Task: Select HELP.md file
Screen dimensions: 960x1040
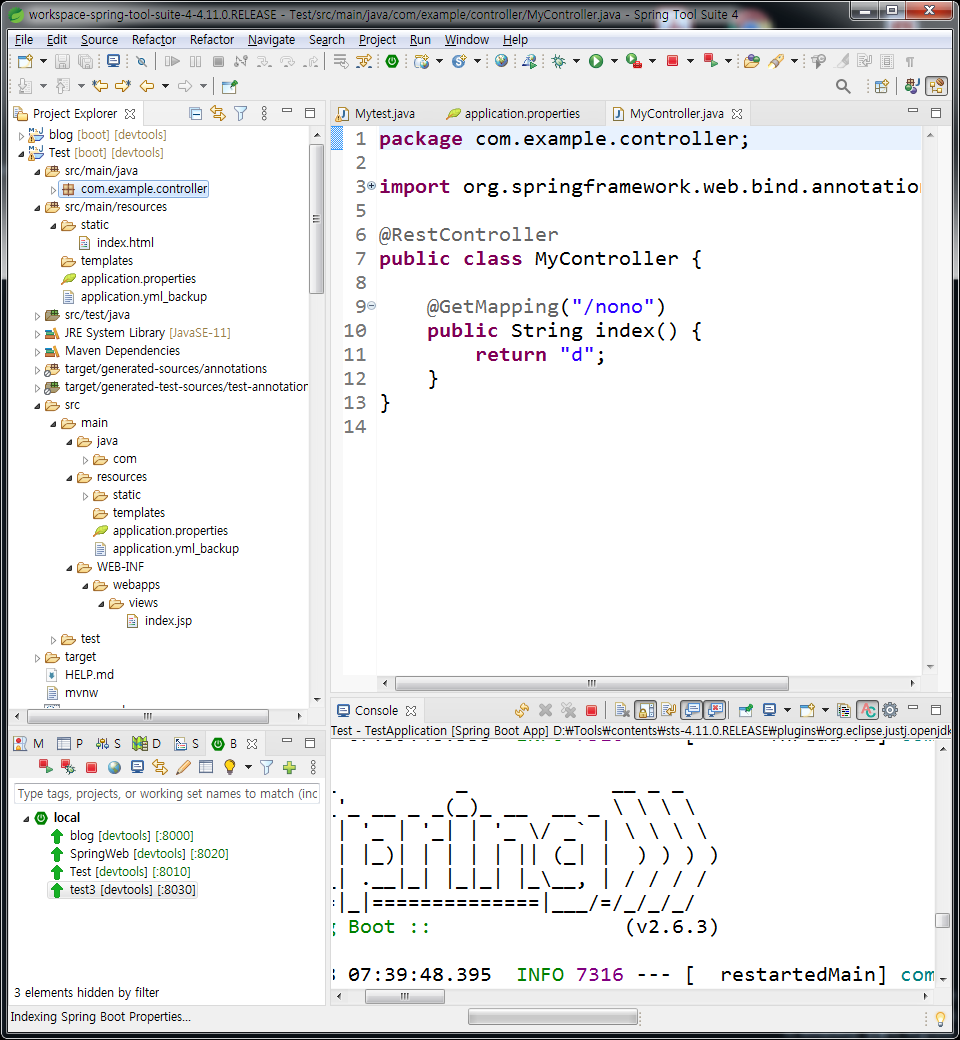Action: [89, 675]
